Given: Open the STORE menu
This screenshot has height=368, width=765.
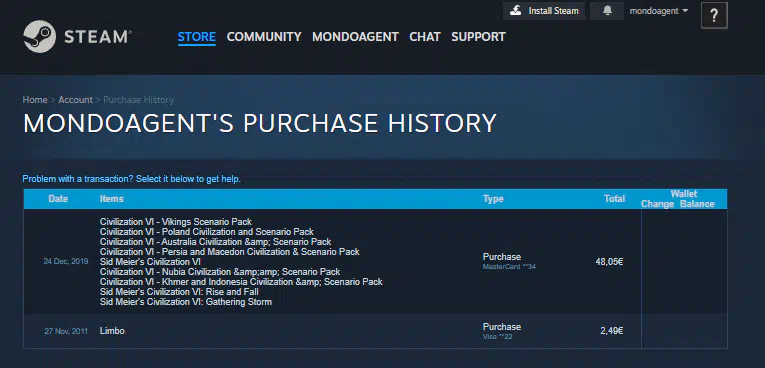Looking at the screenshot, I should point(197,37).
